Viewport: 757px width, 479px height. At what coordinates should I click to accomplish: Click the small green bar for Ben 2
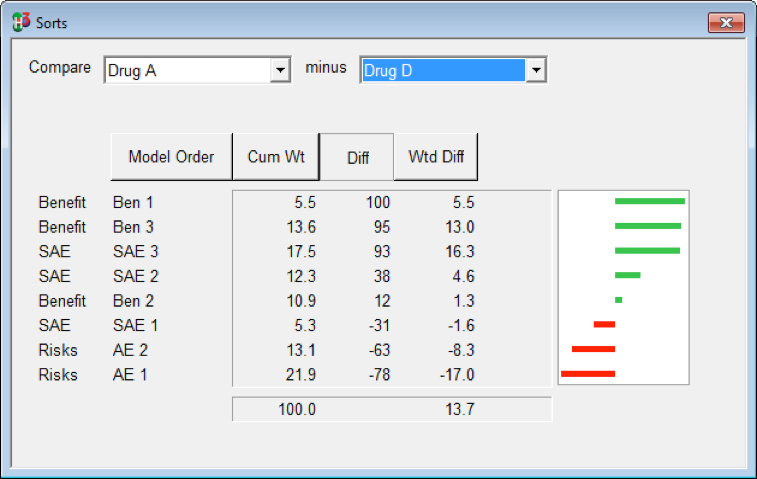pos(619,300)
